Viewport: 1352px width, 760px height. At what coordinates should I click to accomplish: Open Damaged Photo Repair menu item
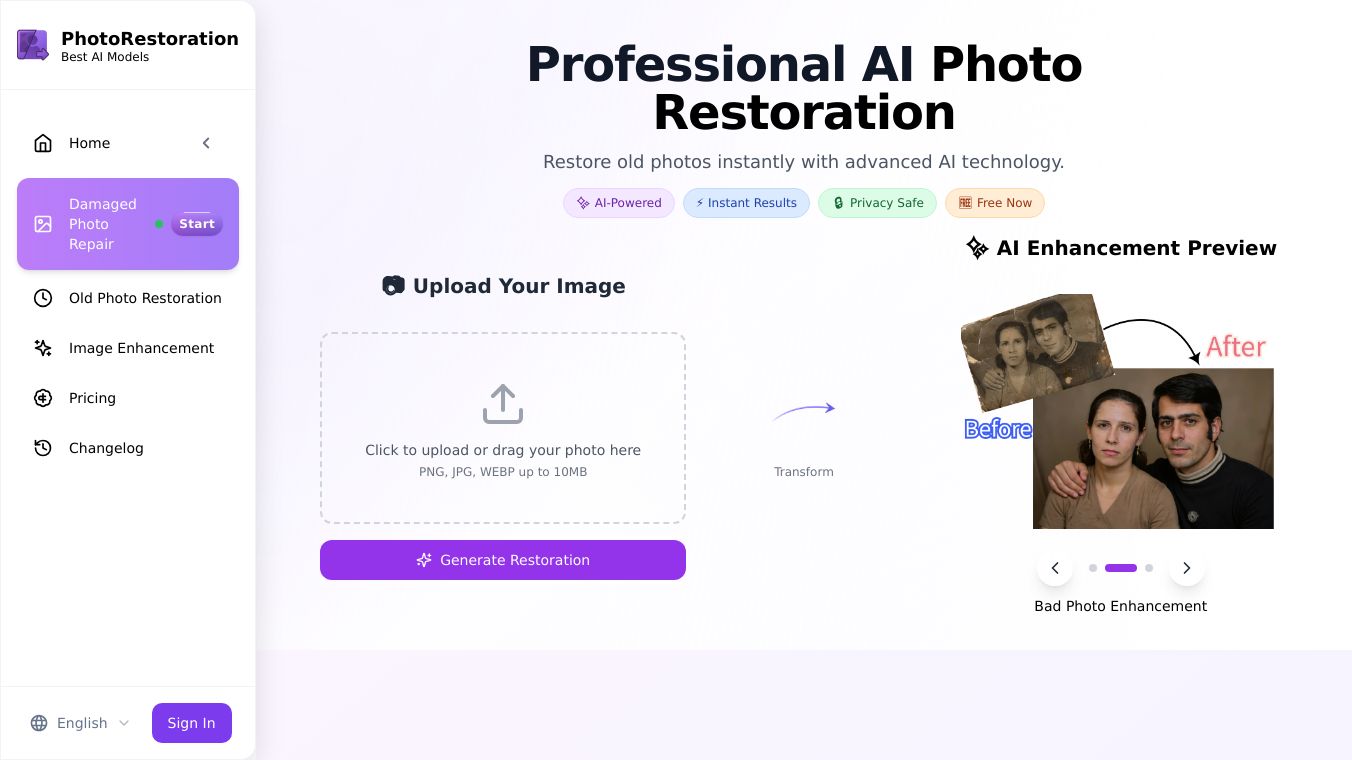[x=128, y=224]
